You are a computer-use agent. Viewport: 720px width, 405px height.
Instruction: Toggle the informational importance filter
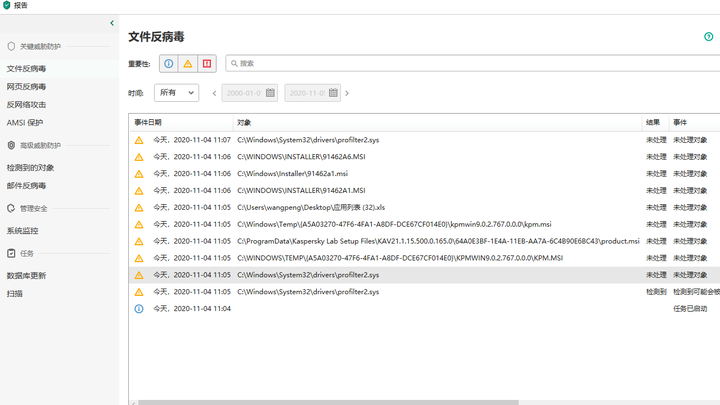(x=169, y=63)
